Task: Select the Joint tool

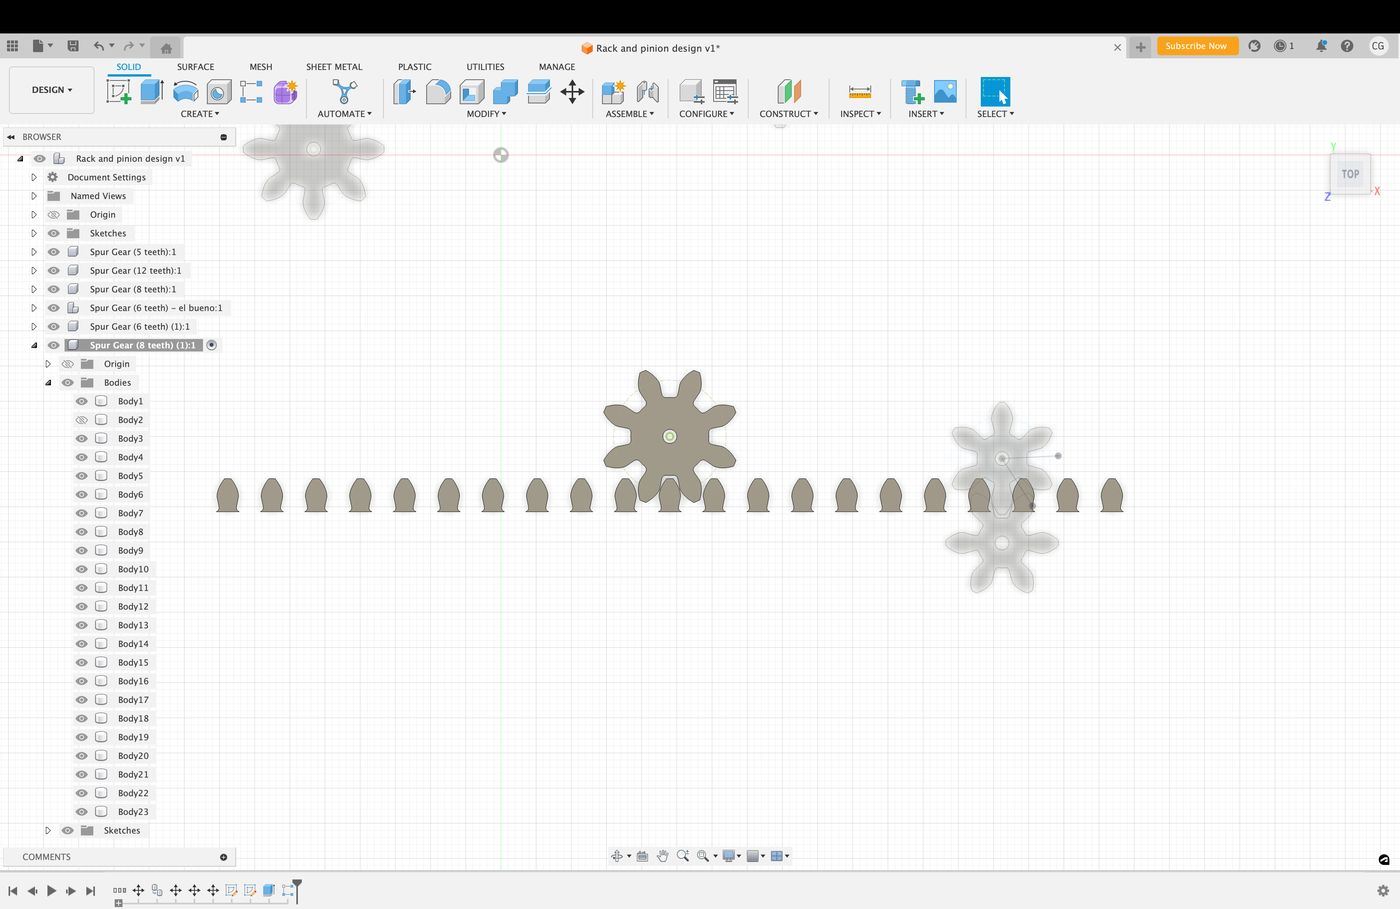Action: click(x=647, y=92)
